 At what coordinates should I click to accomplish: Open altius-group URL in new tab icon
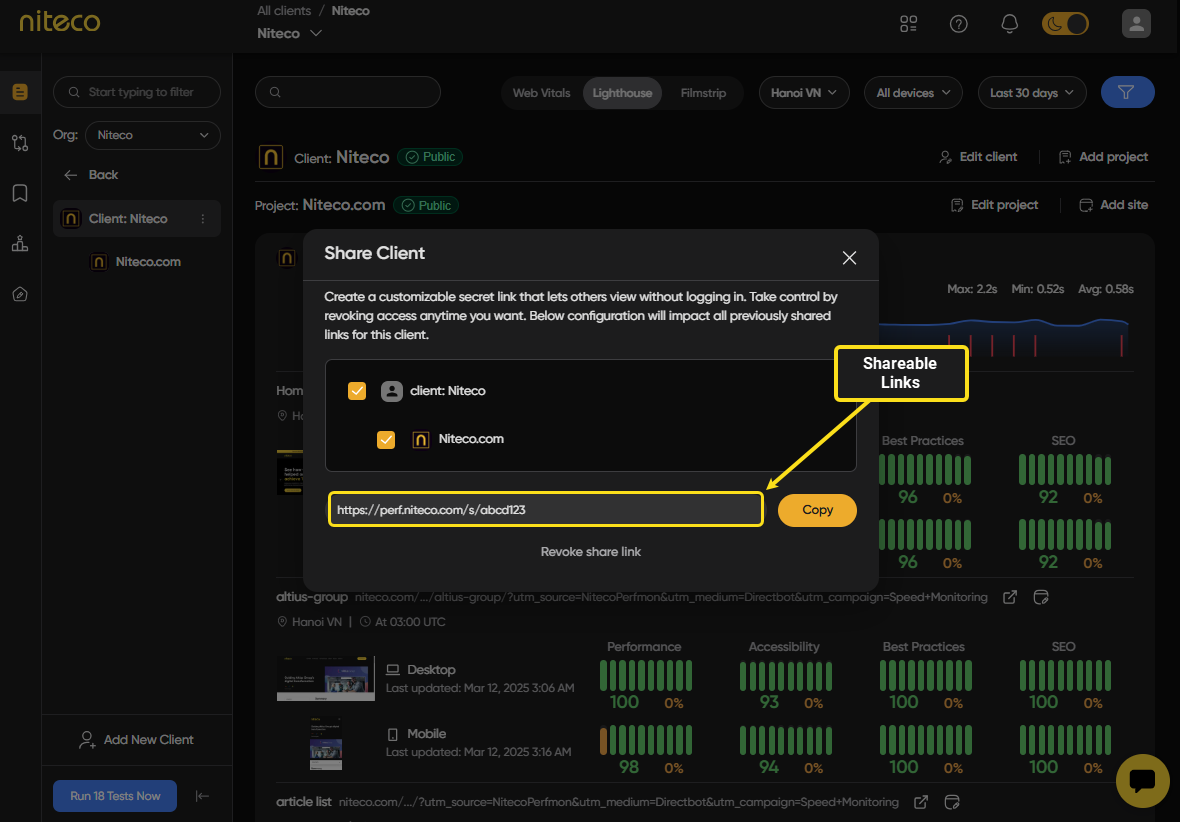1010,597
